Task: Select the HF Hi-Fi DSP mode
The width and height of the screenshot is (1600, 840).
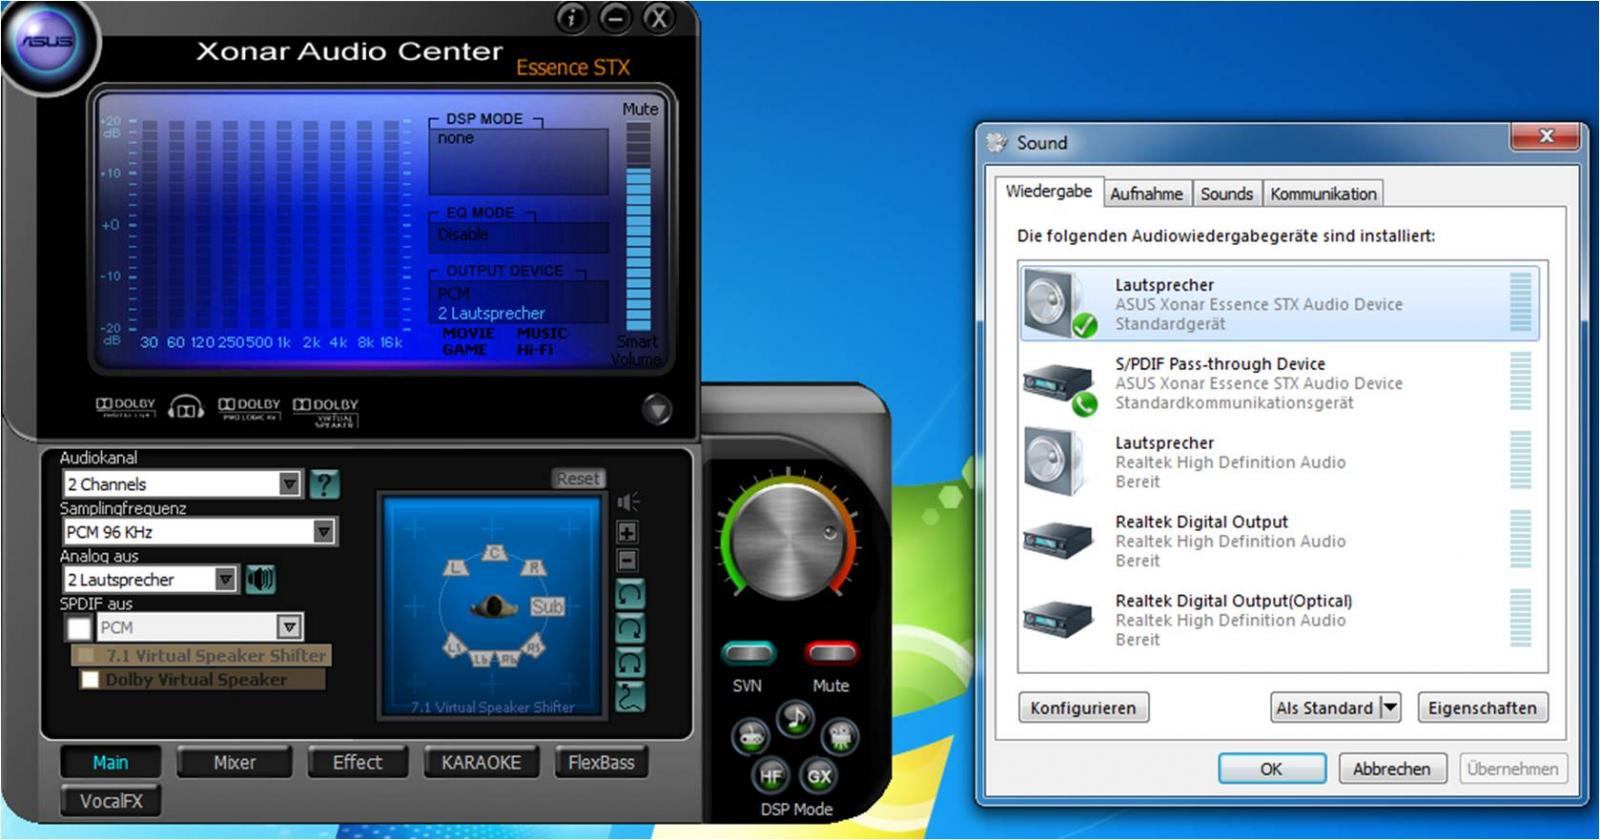Action: 771,775
